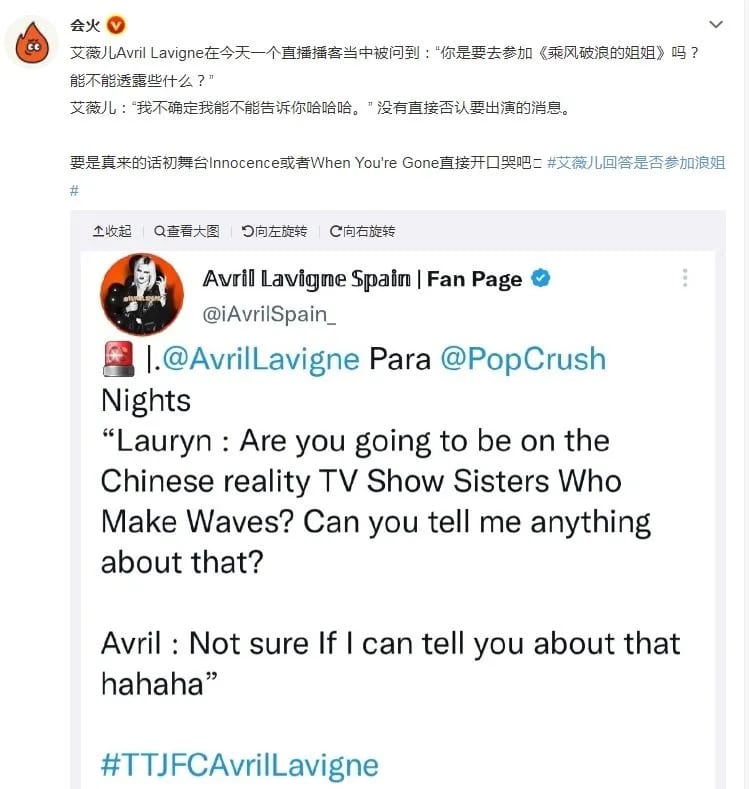The height and width of the screenshot is (789, 749).
Task: Click the embedded tweet image body
Action: (x=398, y=520)
